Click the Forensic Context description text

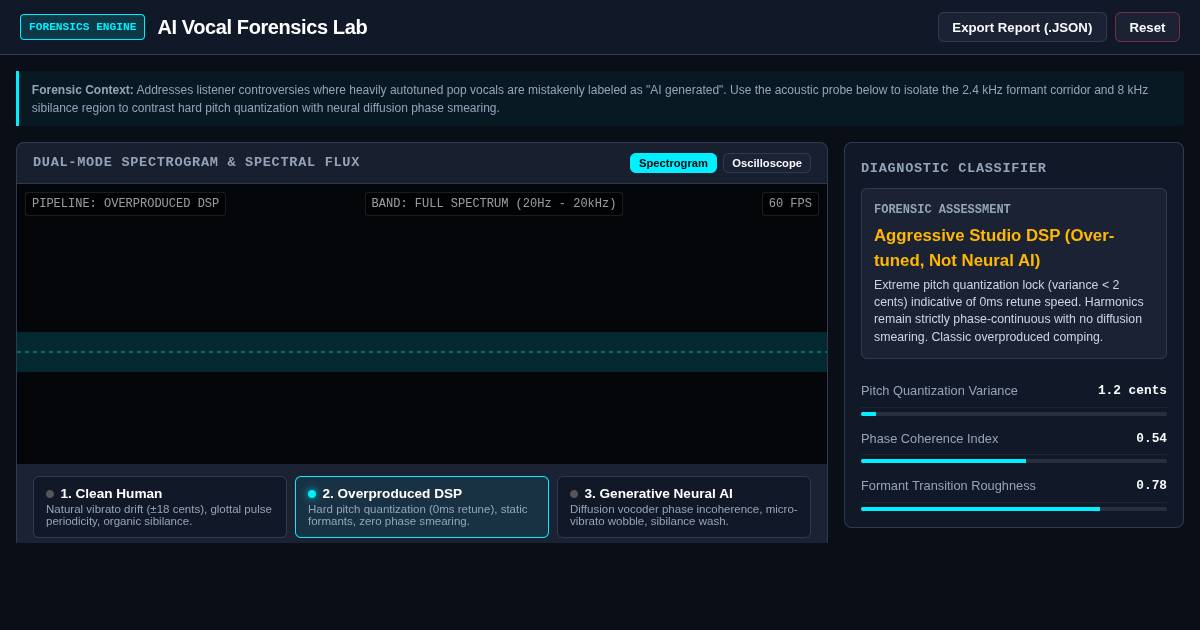tap(600, 99)
